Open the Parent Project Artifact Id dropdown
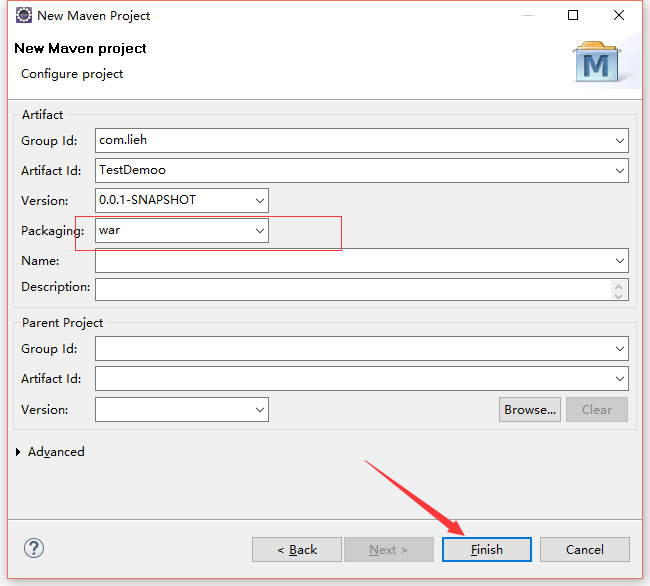This screenshot has width=650, height=586. (619, 378)
